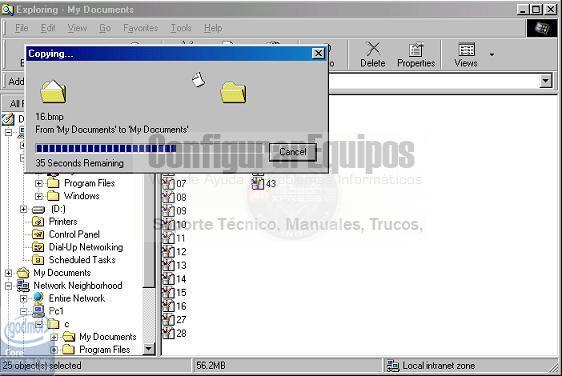This screenshot has width=562, height=376.
Task: Cancel the copying operation
Action: tap(293, 152)
